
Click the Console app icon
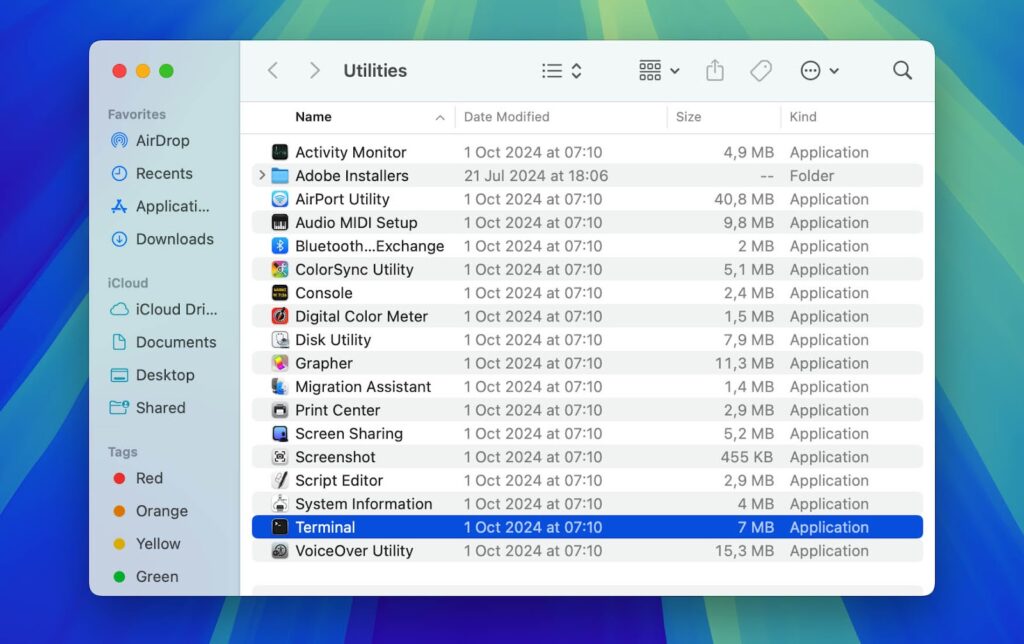tap(280, 293)
